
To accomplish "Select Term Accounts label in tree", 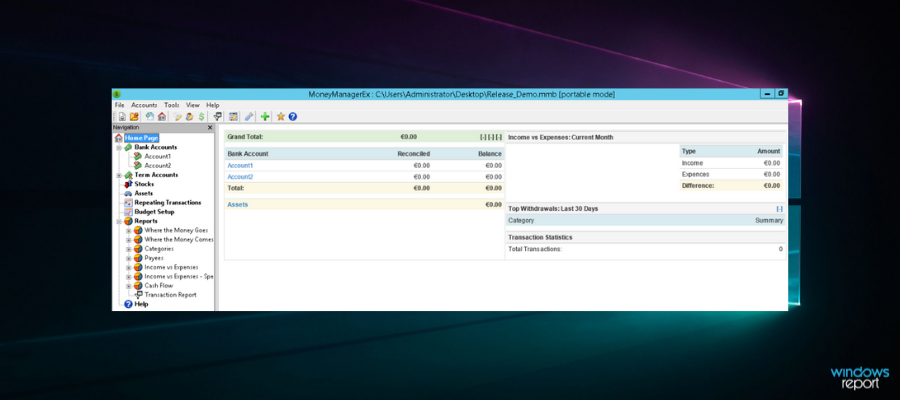I will point(156,175).
